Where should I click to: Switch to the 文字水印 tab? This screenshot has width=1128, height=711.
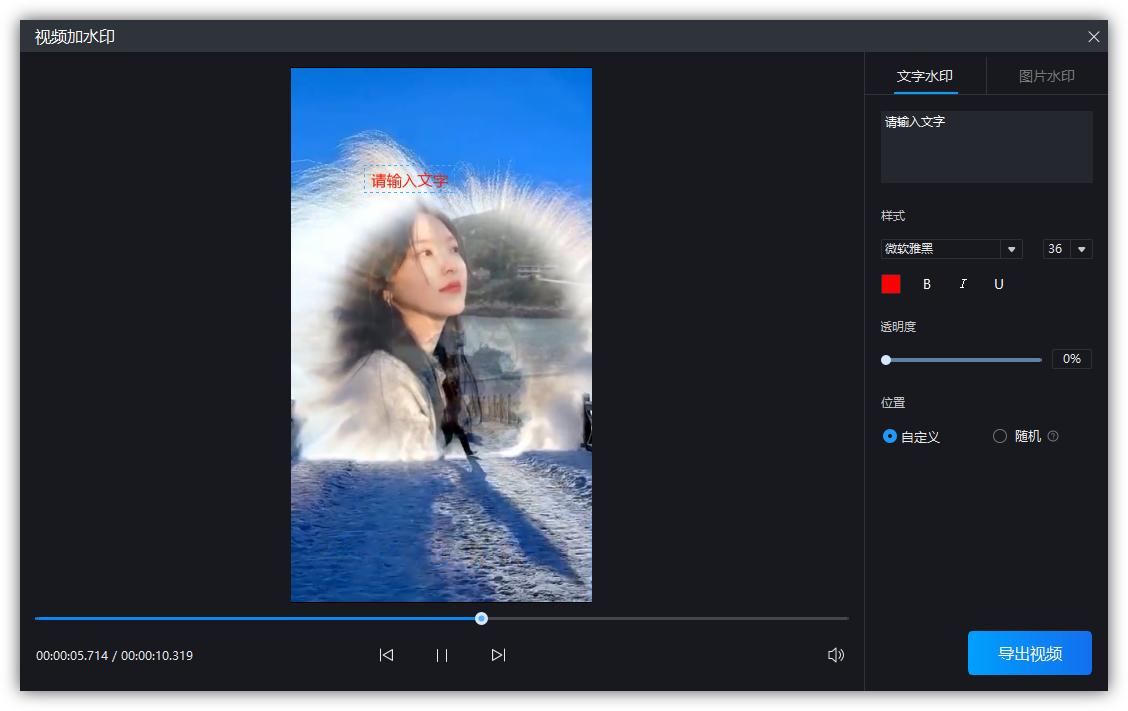pyautogui.click(x=924, y=75)
